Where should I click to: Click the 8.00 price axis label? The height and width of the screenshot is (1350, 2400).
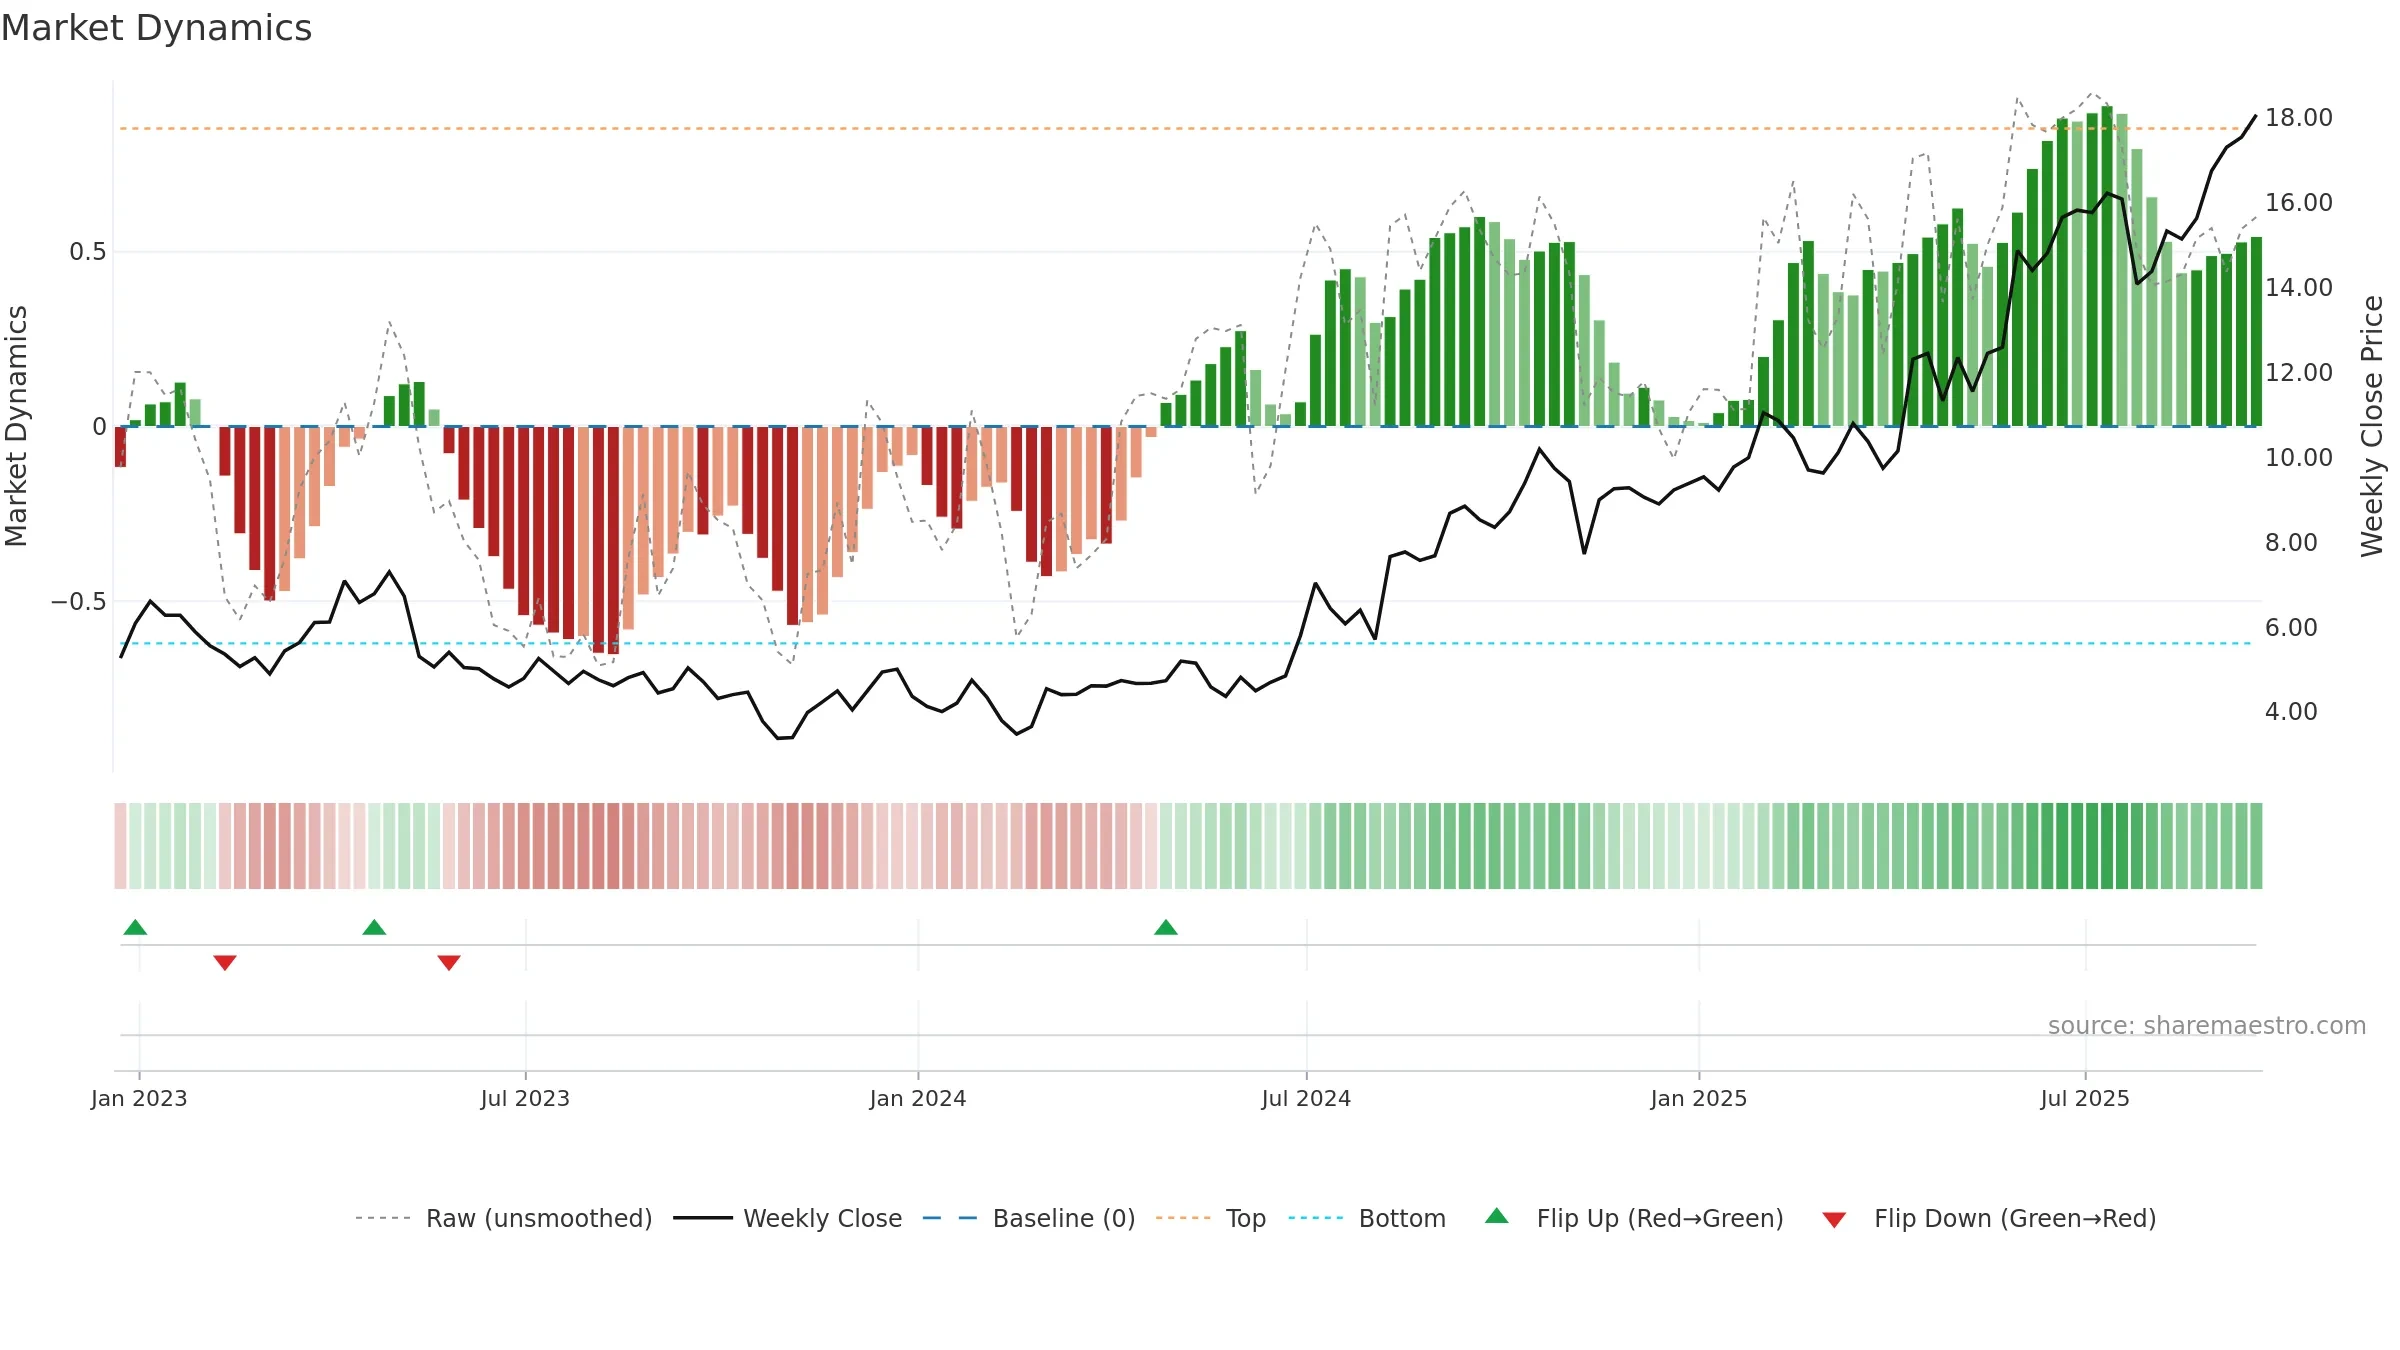coord(2291,543)
